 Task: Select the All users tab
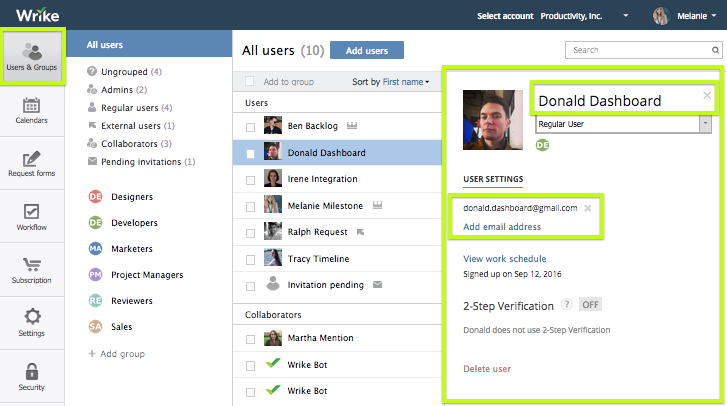pos(149,44)
